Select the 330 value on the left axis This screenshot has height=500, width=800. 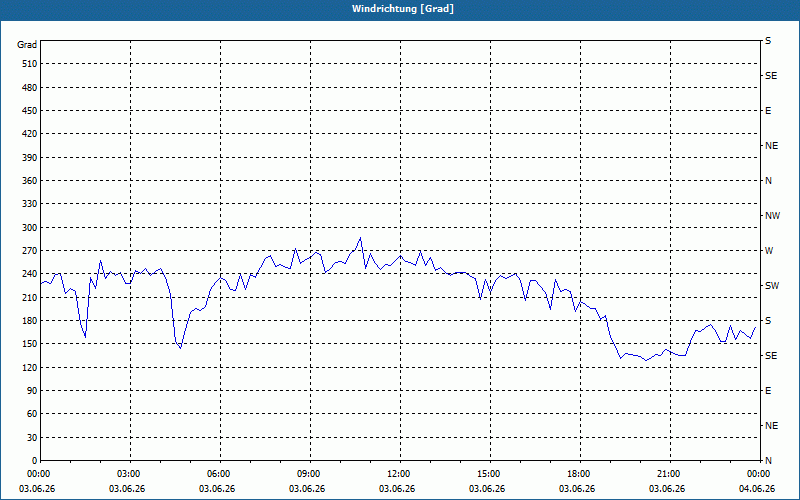coord(30,204)
